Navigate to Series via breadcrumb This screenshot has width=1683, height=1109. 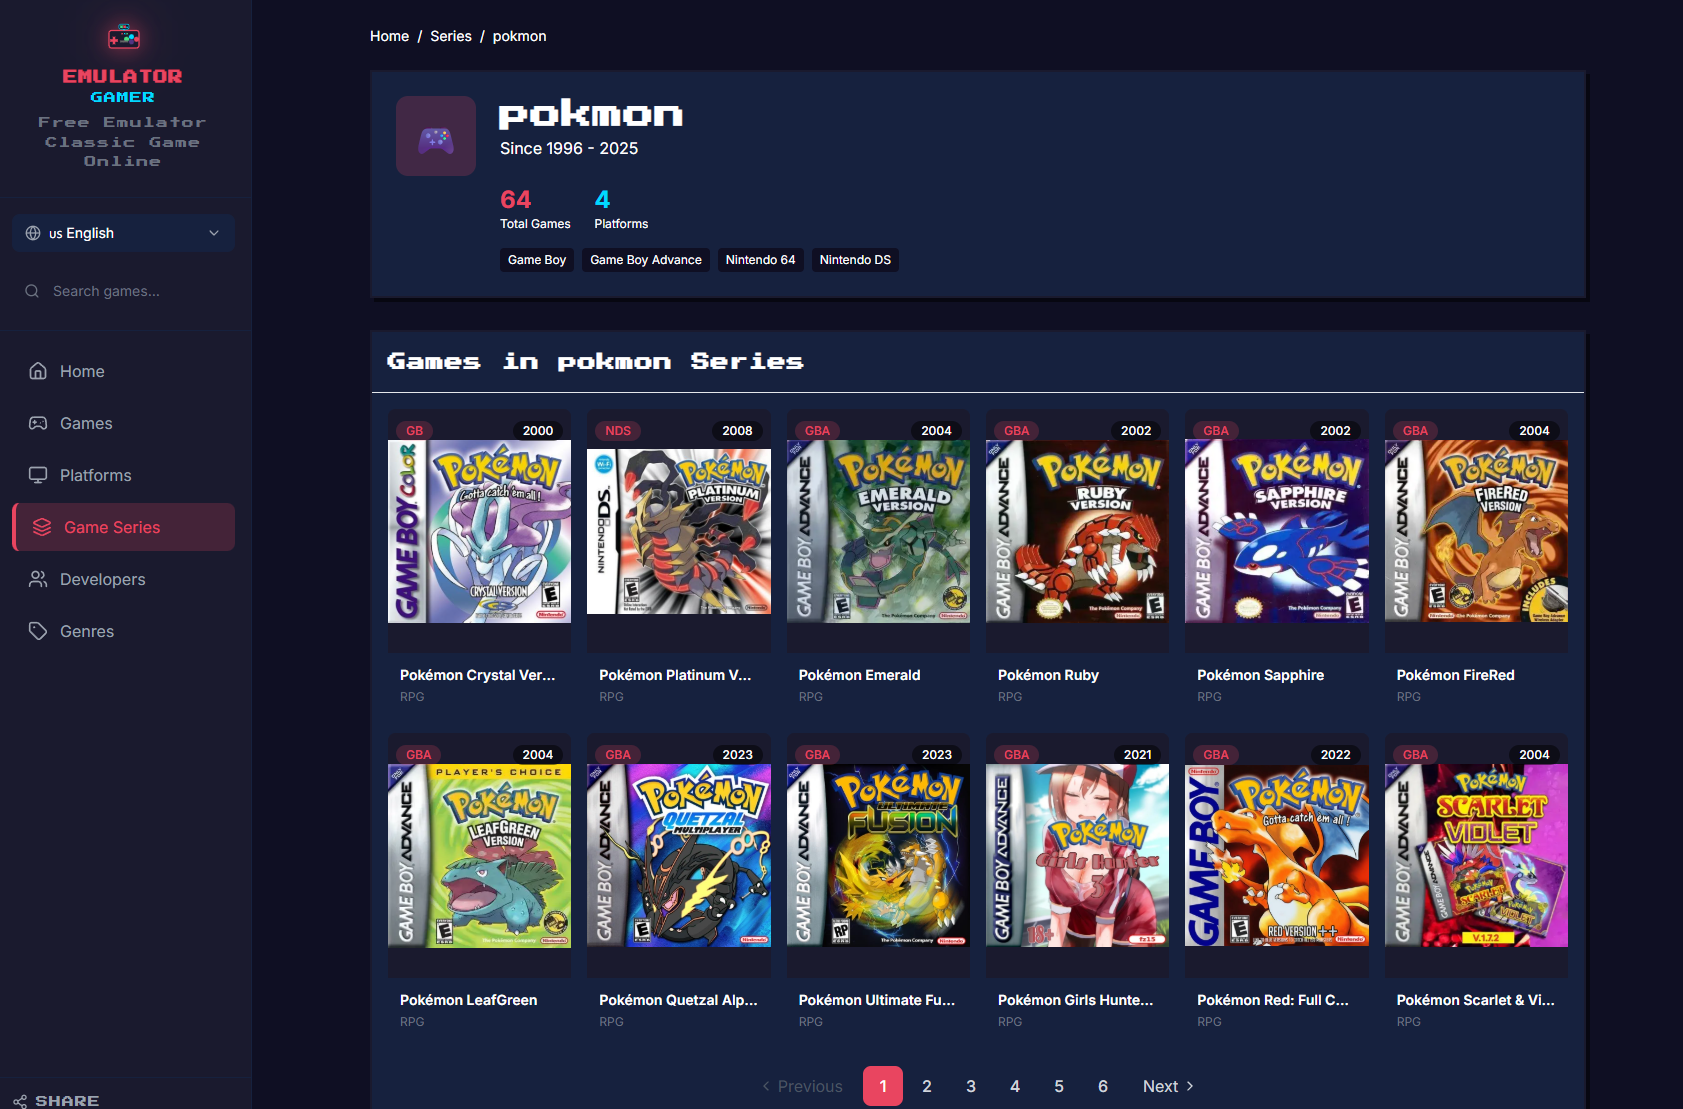450,36
